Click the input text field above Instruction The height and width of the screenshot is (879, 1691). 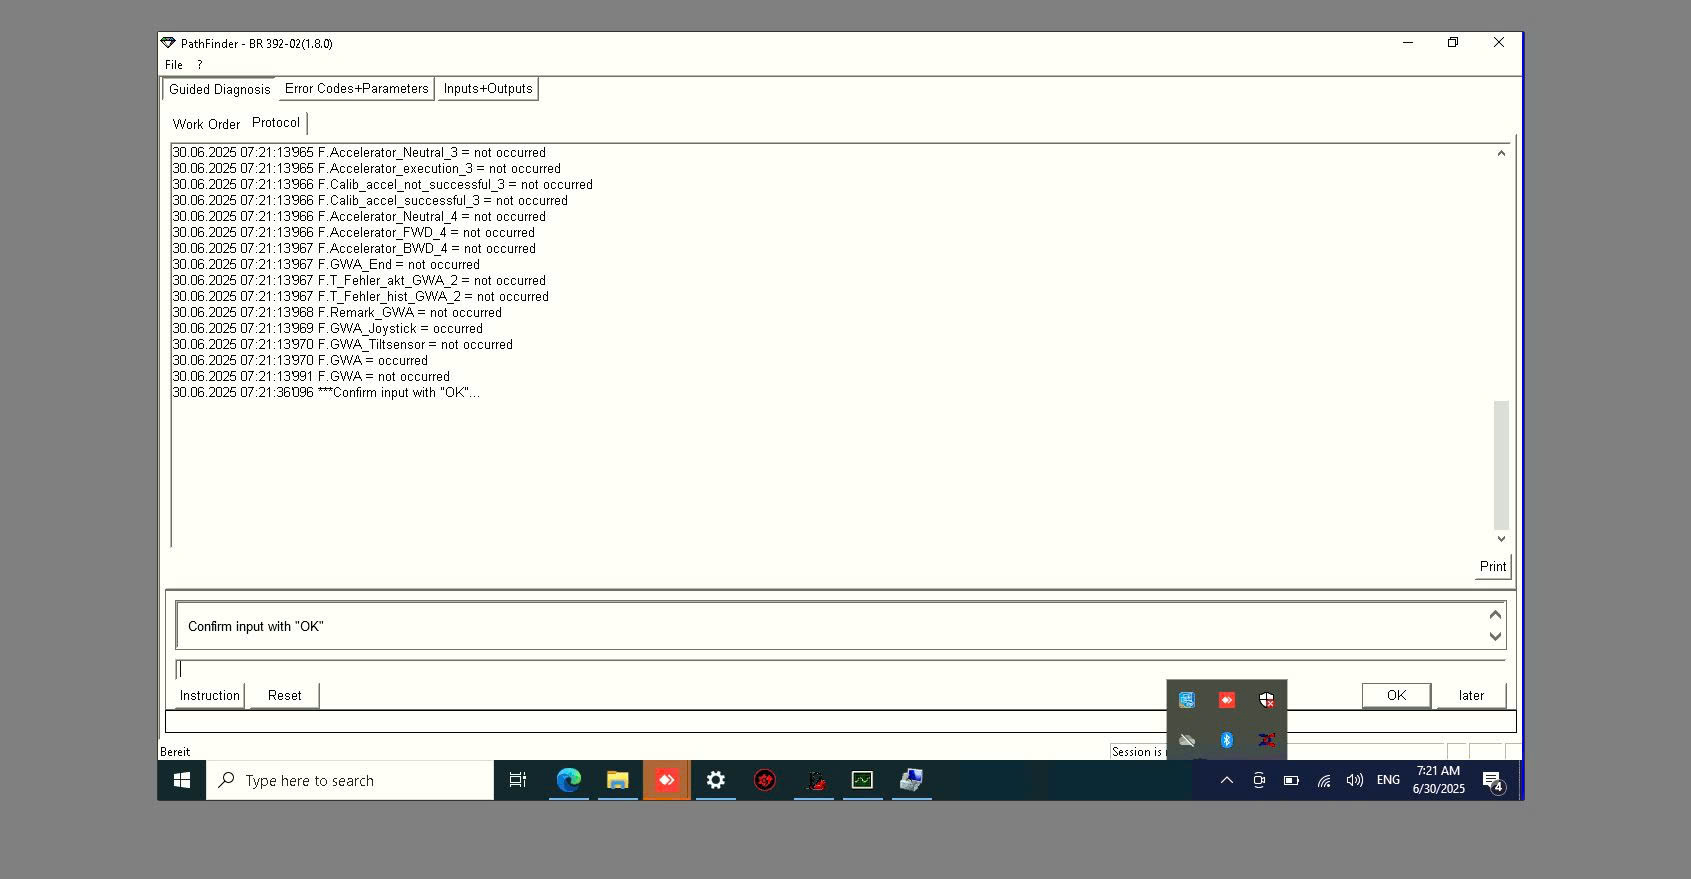click(840, 669)
